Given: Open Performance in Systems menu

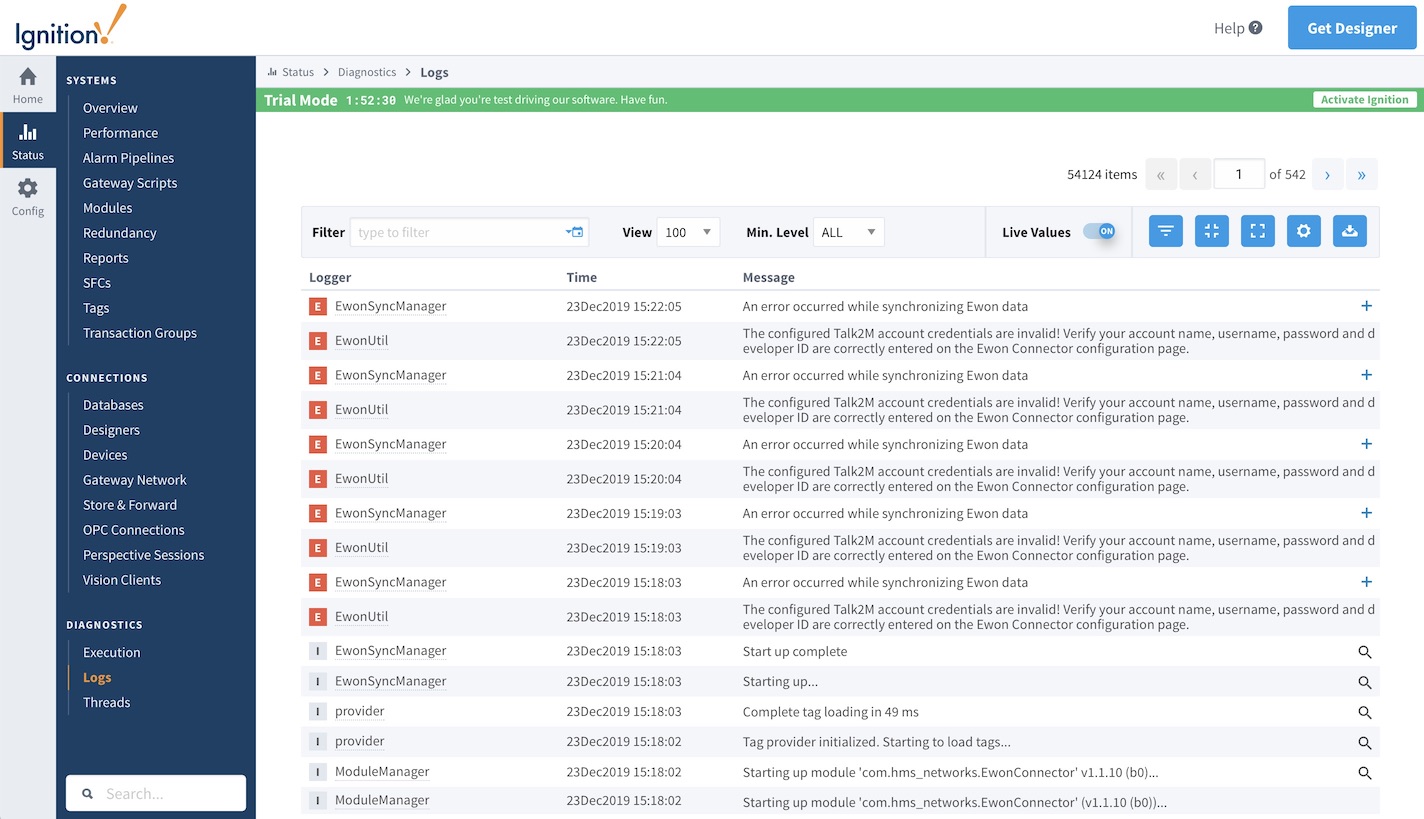Looking at the screenshot, I should tap(120, 133).
